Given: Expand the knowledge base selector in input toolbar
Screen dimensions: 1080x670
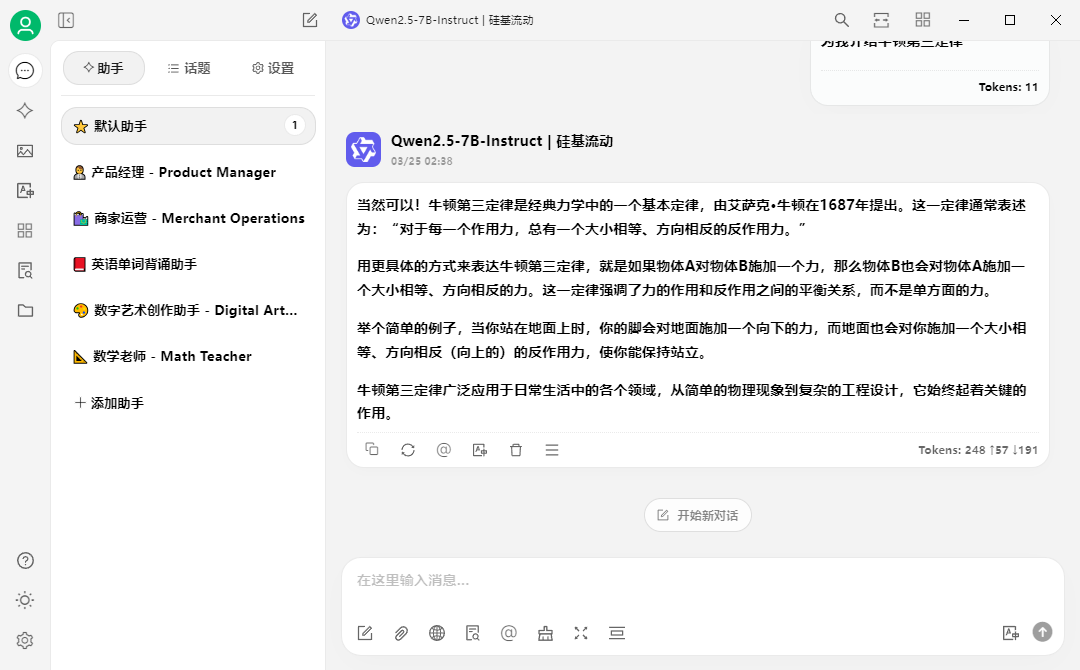Looking at the screenshot, I should [x=473, y=633].
